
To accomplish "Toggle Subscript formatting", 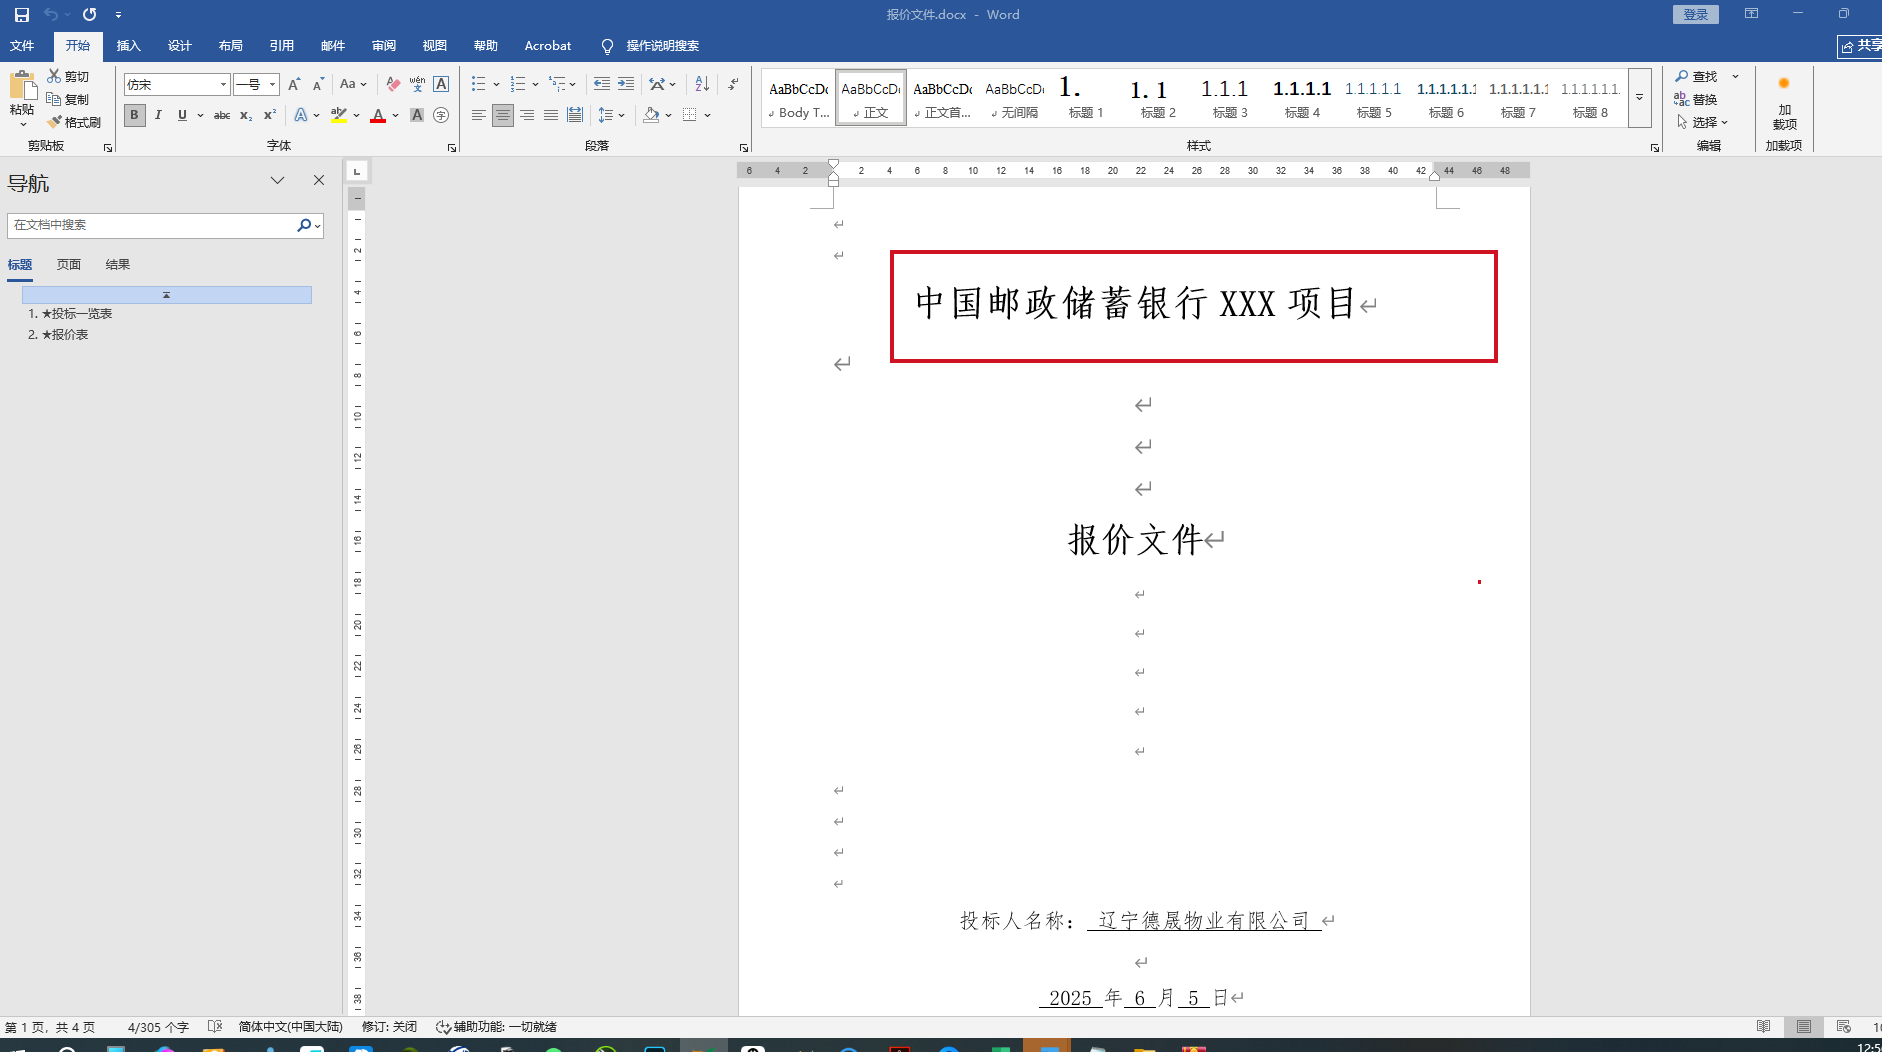I will pyautogui.click(x=246, y=115).
